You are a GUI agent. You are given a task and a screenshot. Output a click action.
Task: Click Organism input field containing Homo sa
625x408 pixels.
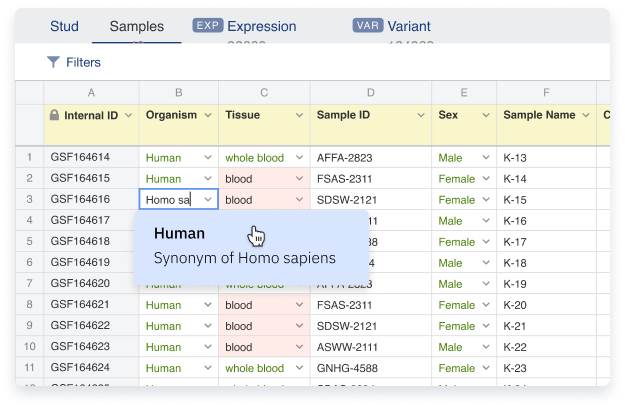pyautogui.click(x=170, y=200)
